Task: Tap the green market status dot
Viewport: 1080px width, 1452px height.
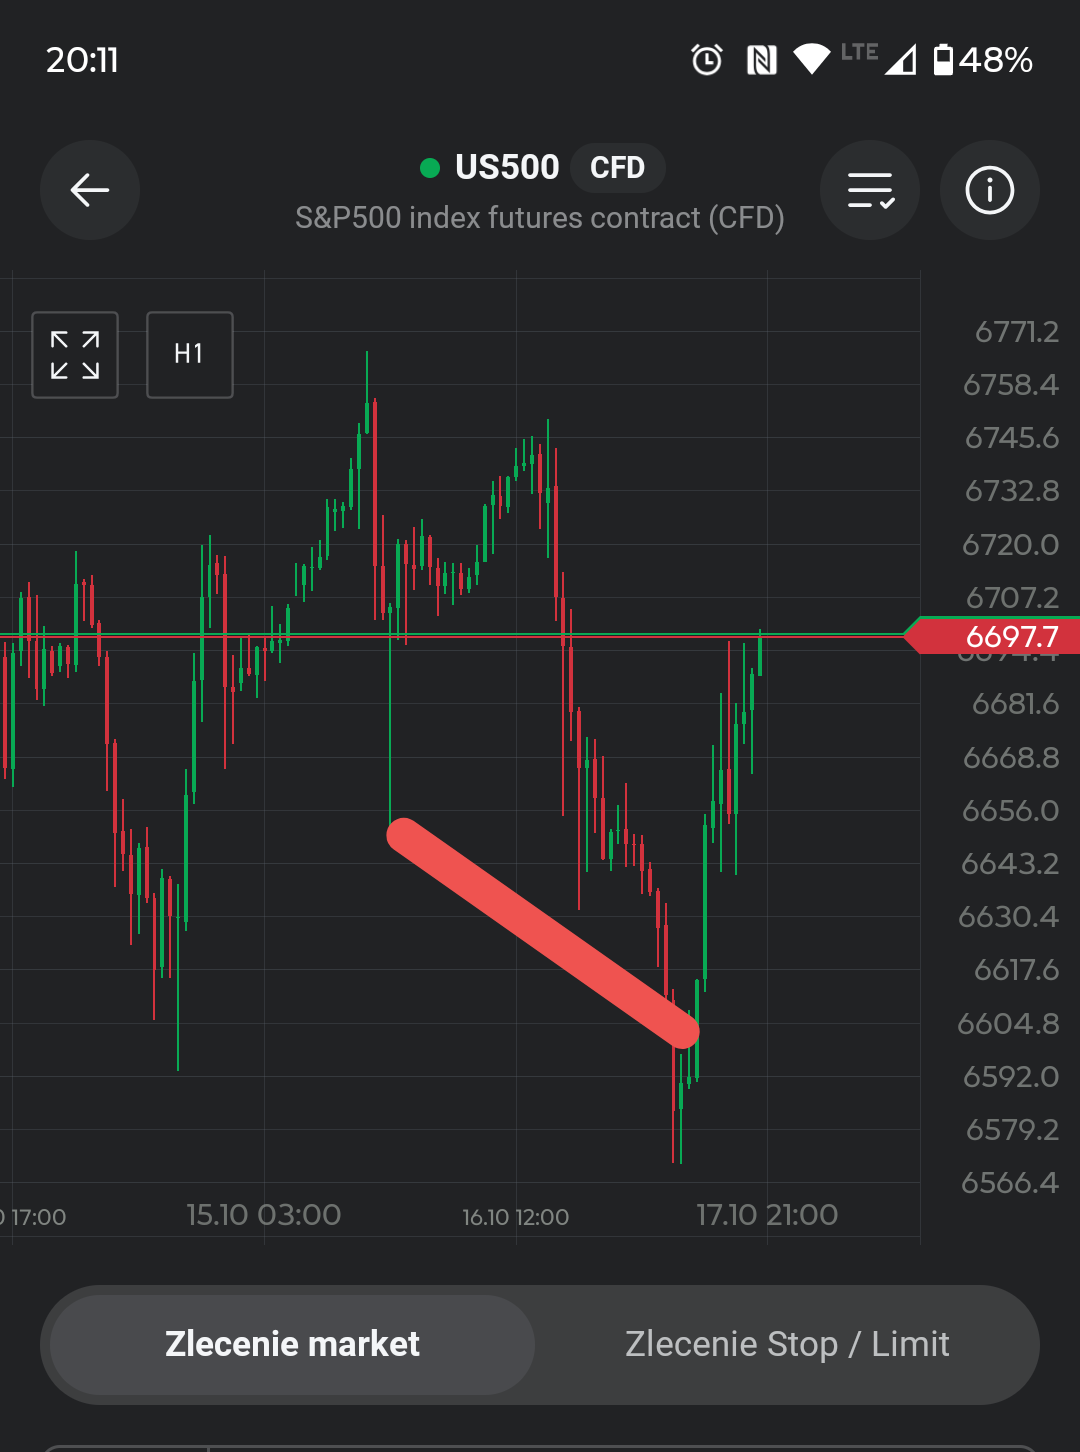Action: pos(430,168)
